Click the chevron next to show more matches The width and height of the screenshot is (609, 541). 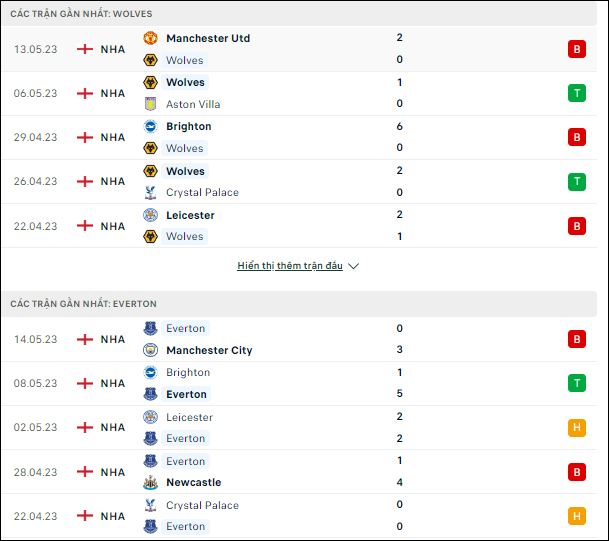pyautogui.click(x=353, y=266)
